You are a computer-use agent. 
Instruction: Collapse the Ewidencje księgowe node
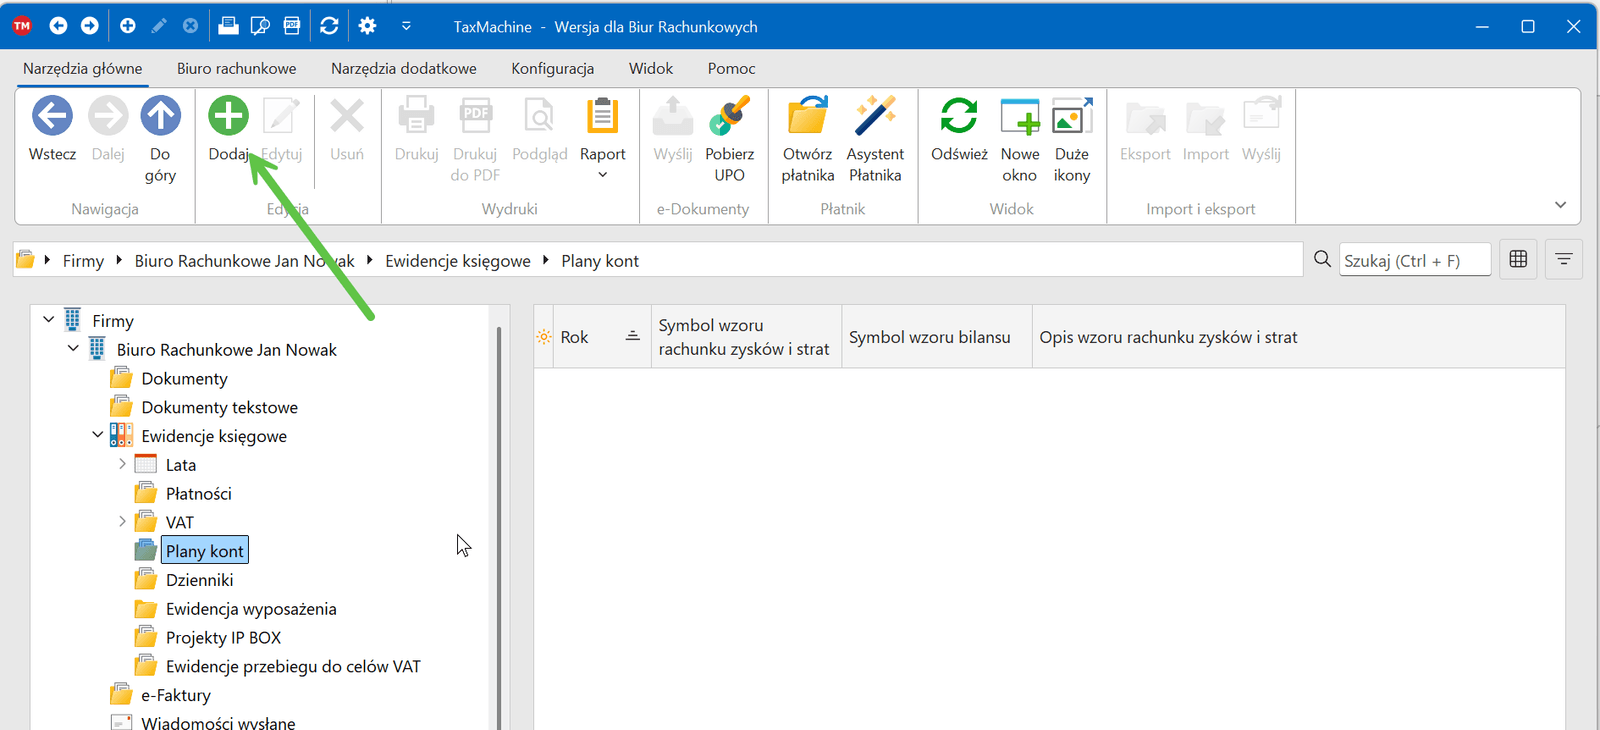click(97, 435)
